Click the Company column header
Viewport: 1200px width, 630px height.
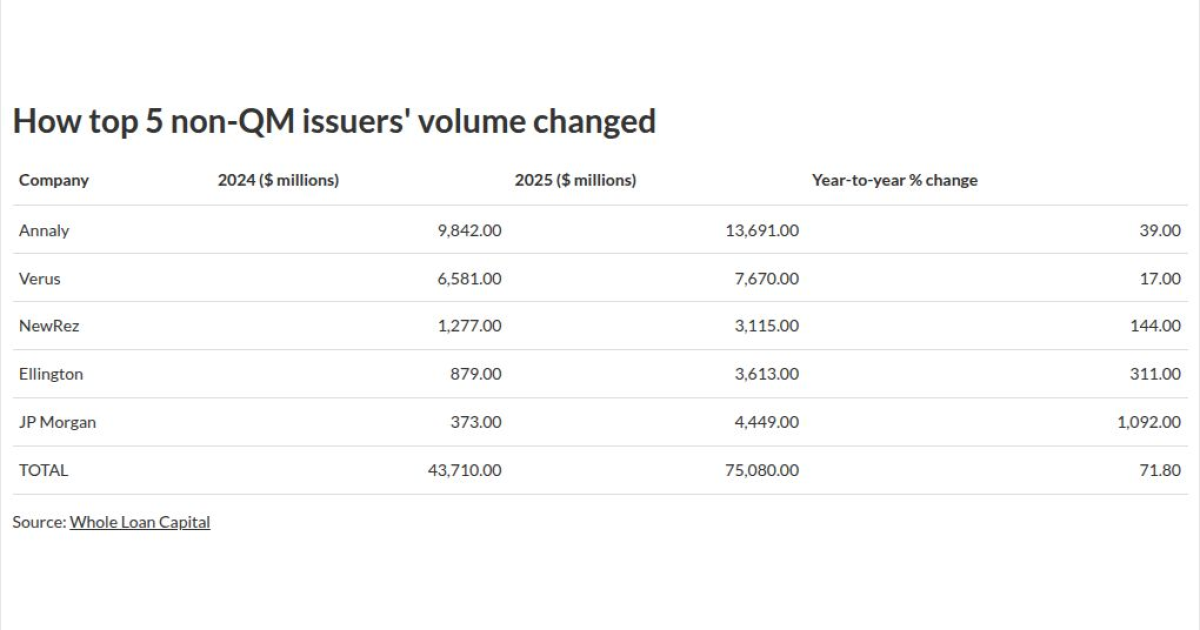click(54, 180)
